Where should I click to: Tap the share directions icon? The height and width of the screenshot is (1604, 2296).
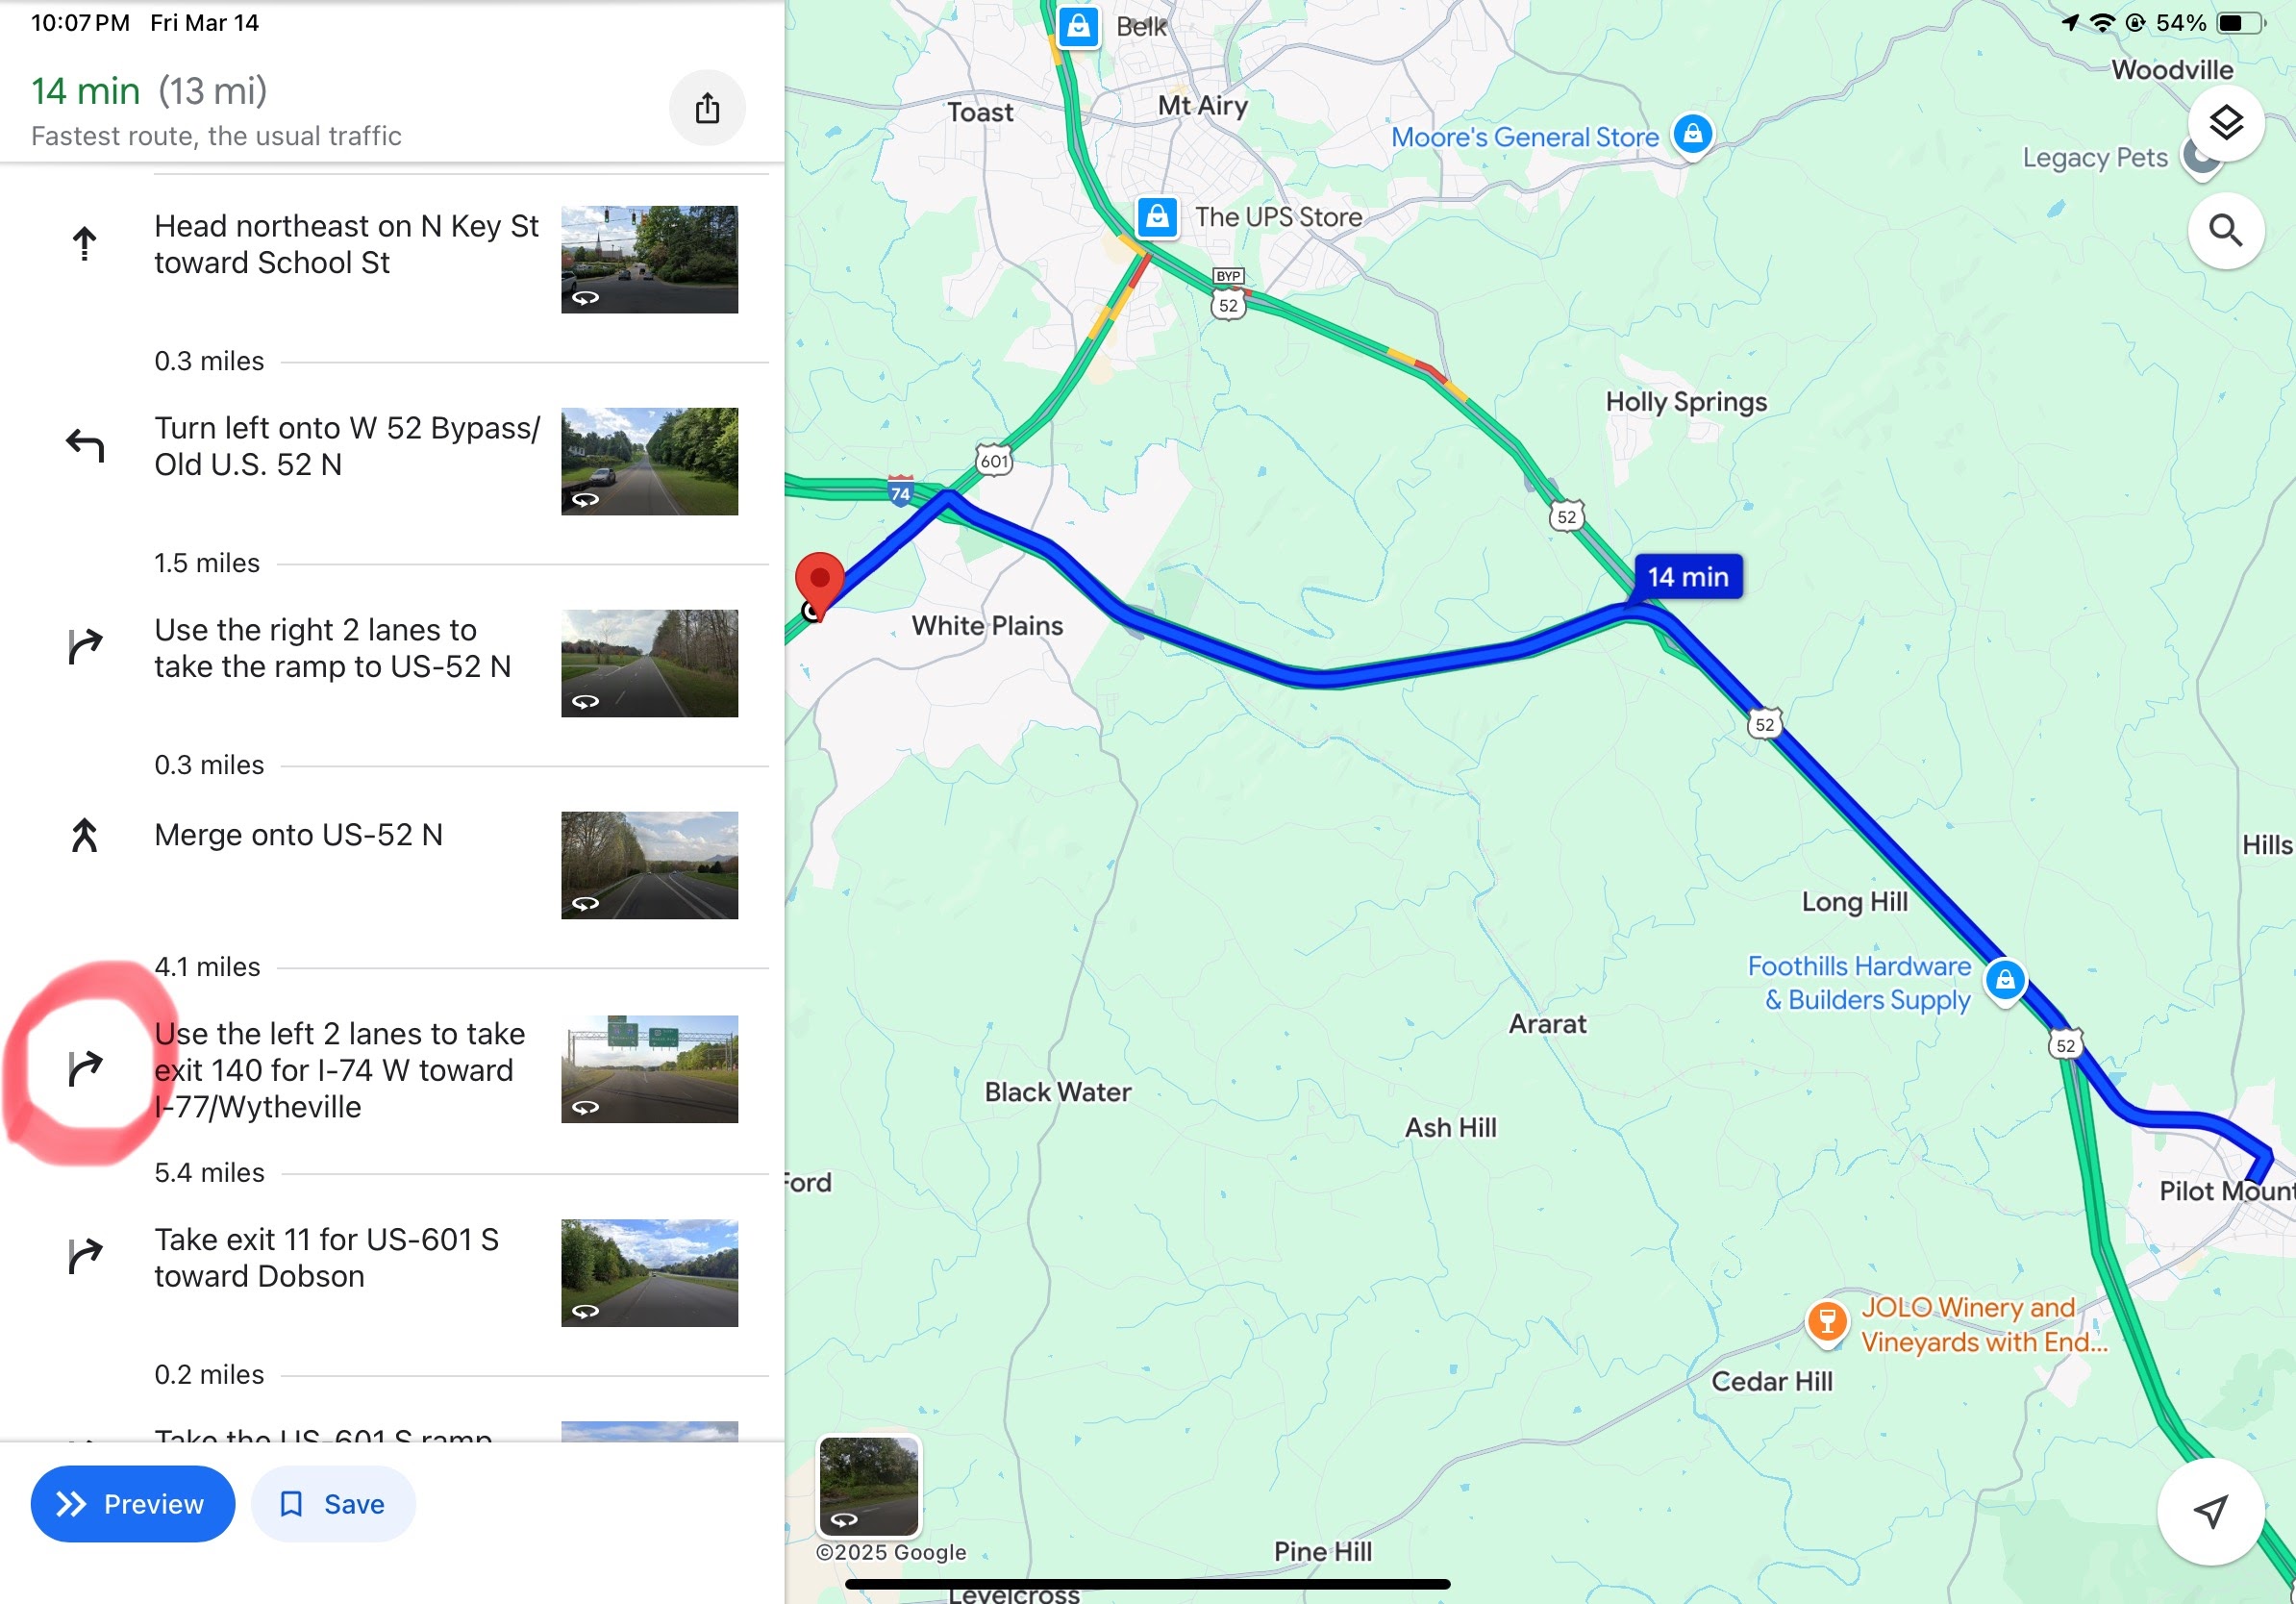(707, 108)
